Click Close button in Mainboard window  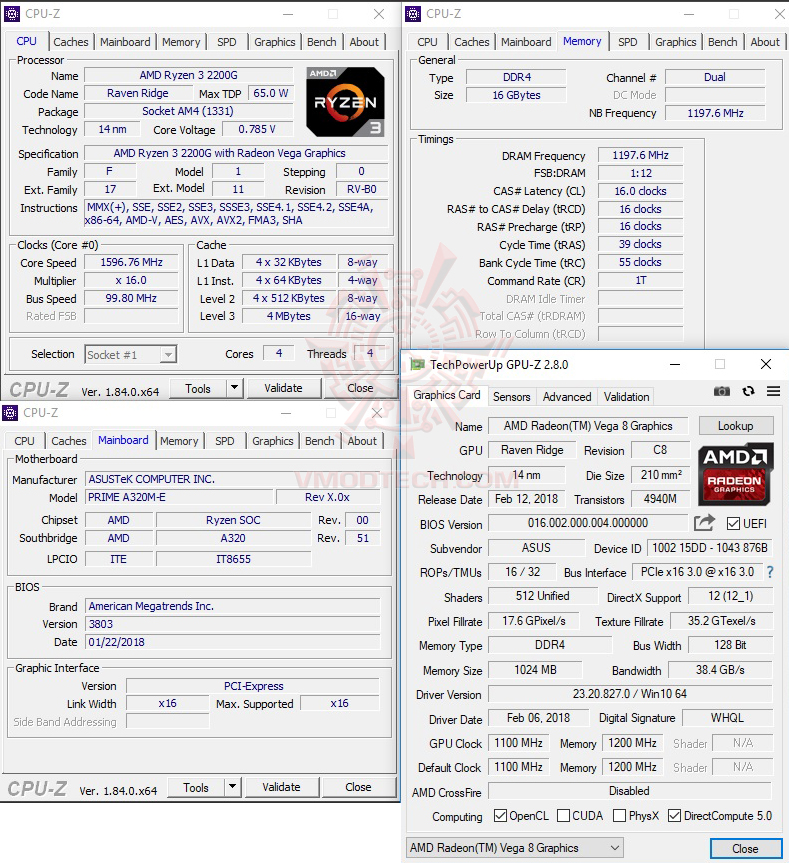coord(358,787)
